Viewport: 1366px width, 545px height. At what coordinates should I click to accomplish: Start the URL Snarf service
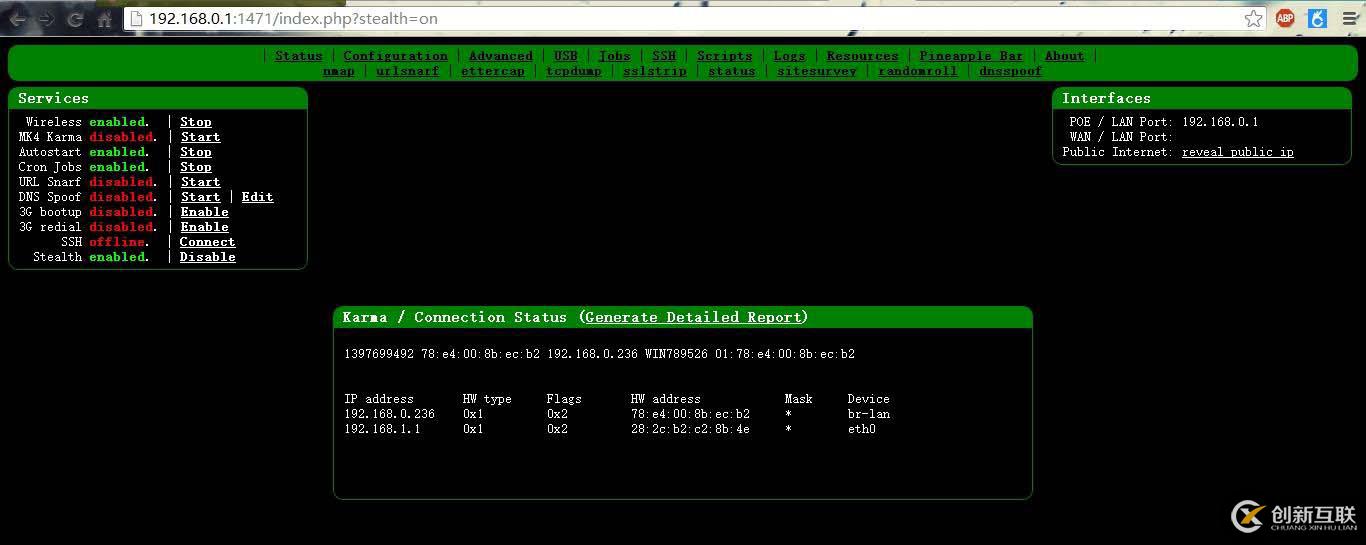tap(201, 182)
